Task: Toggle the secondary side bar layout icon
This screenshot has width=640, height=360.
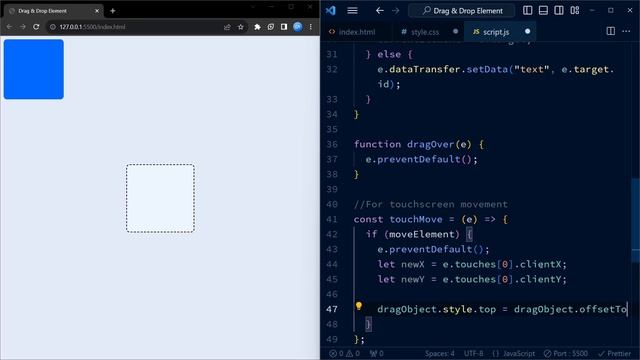Action: (559, 10)
